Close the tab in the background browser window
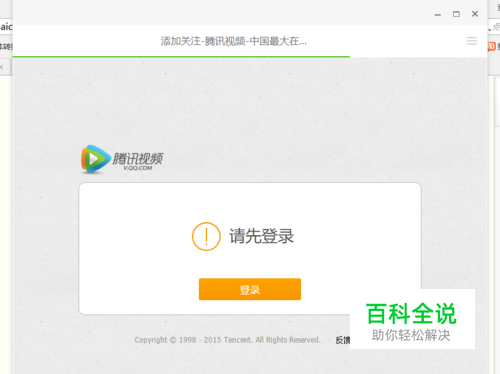This screenshot has height=374, width=500. click(x=2, y=67)
